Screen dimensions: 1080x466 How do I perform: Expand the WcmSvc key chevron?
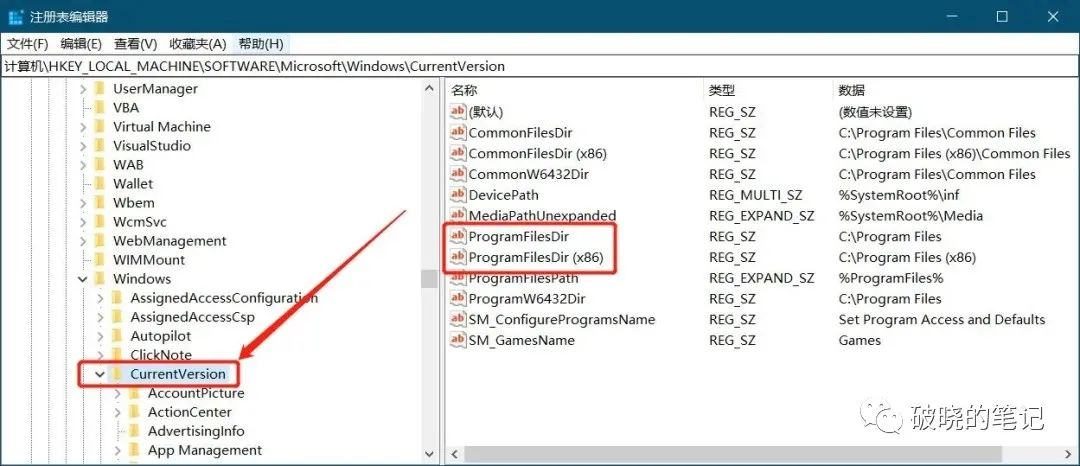(83, 222)
